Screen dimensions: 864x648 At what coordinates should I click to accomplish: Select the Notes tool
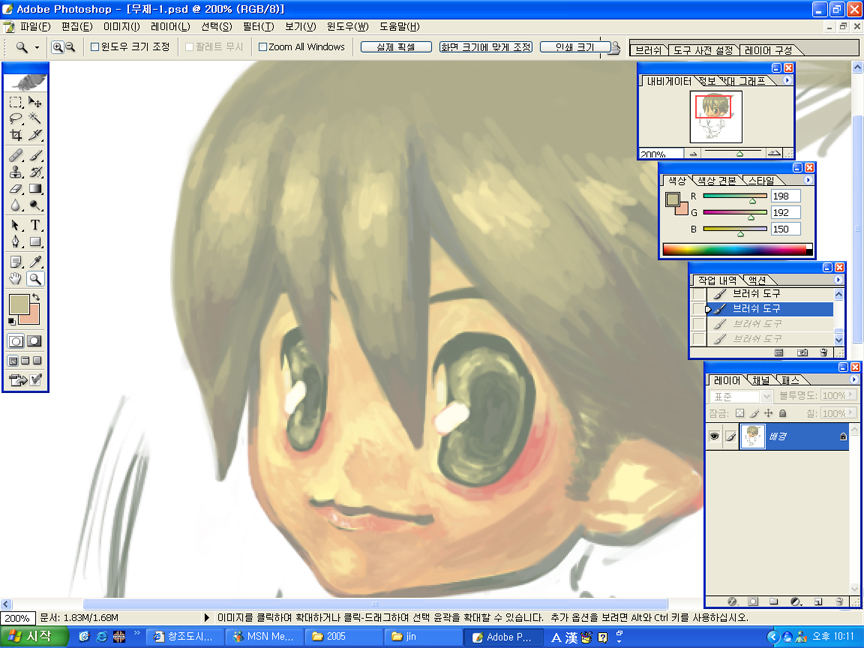[x=16, y=262]
